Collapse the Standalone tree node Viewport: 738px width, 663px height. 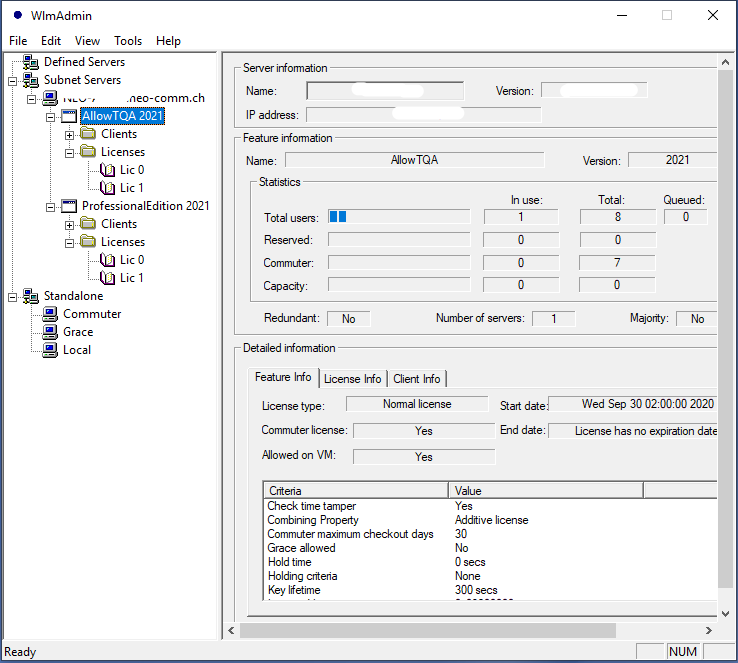[x=13, y=297]
